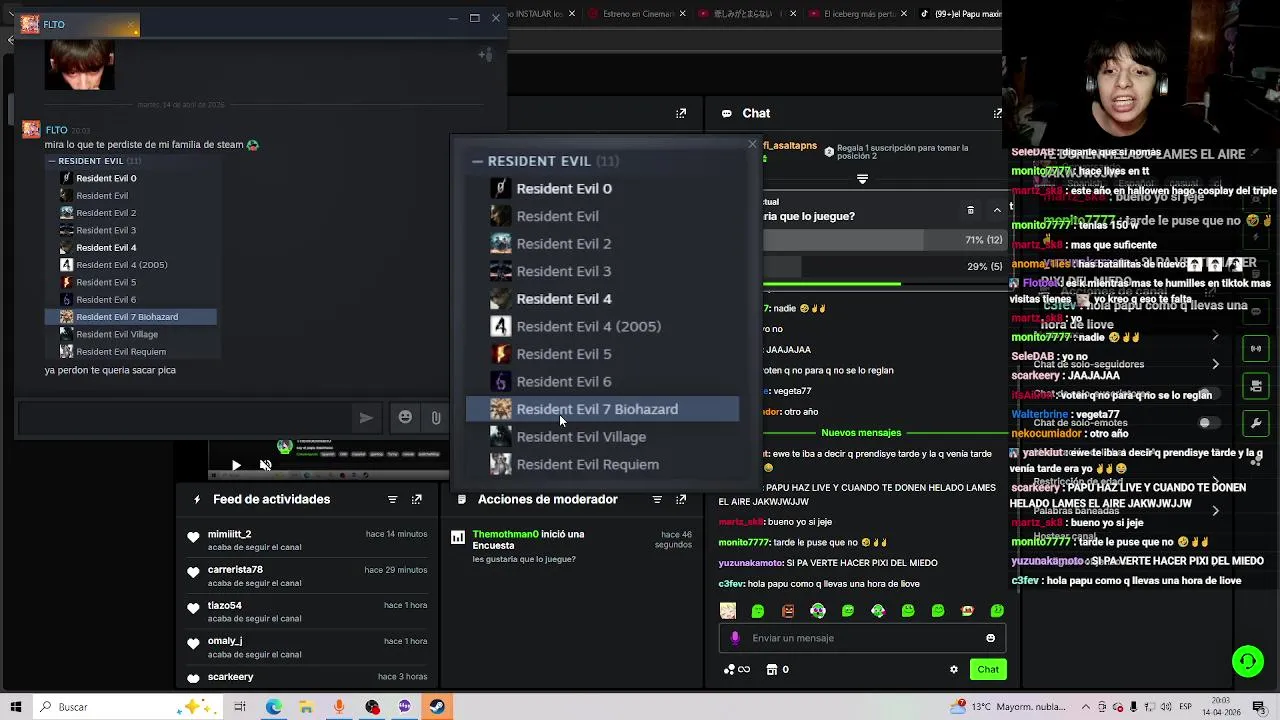
Task: Open carrerista78 in activity feed
Action: 235,569
